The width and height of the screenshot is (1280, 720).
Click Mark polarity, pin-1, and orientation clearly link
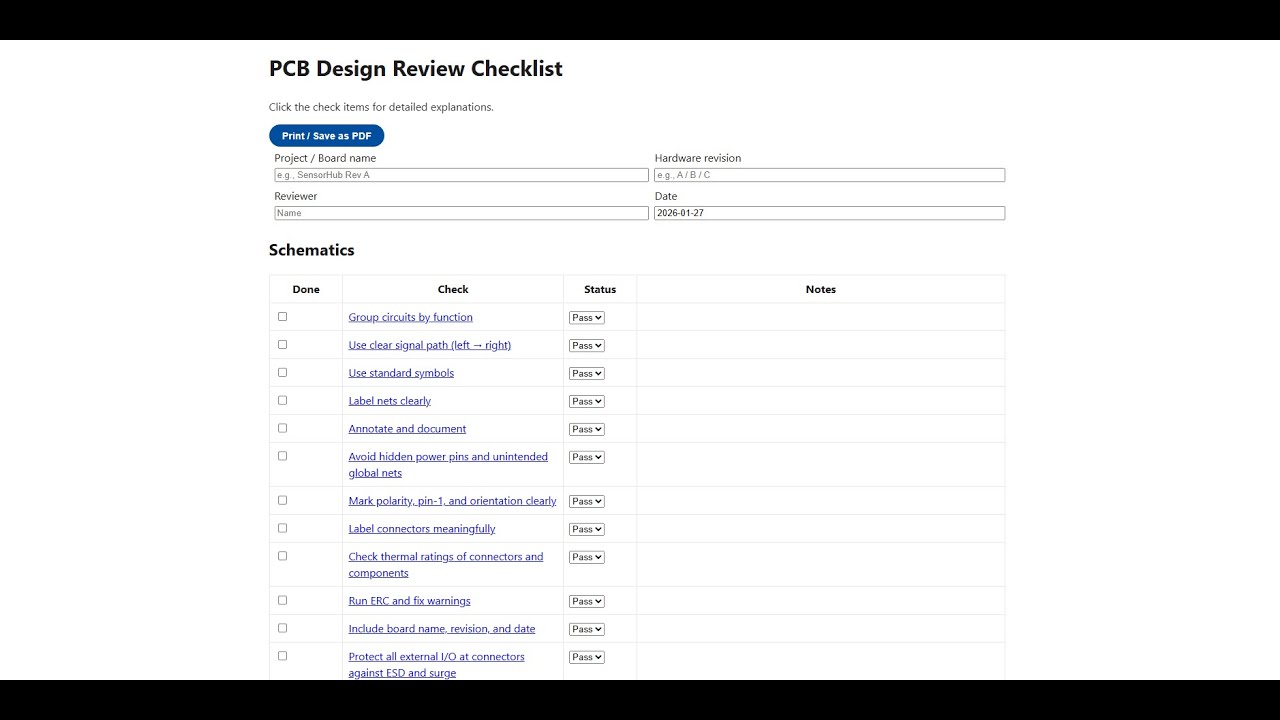click(x=452, y=501)
